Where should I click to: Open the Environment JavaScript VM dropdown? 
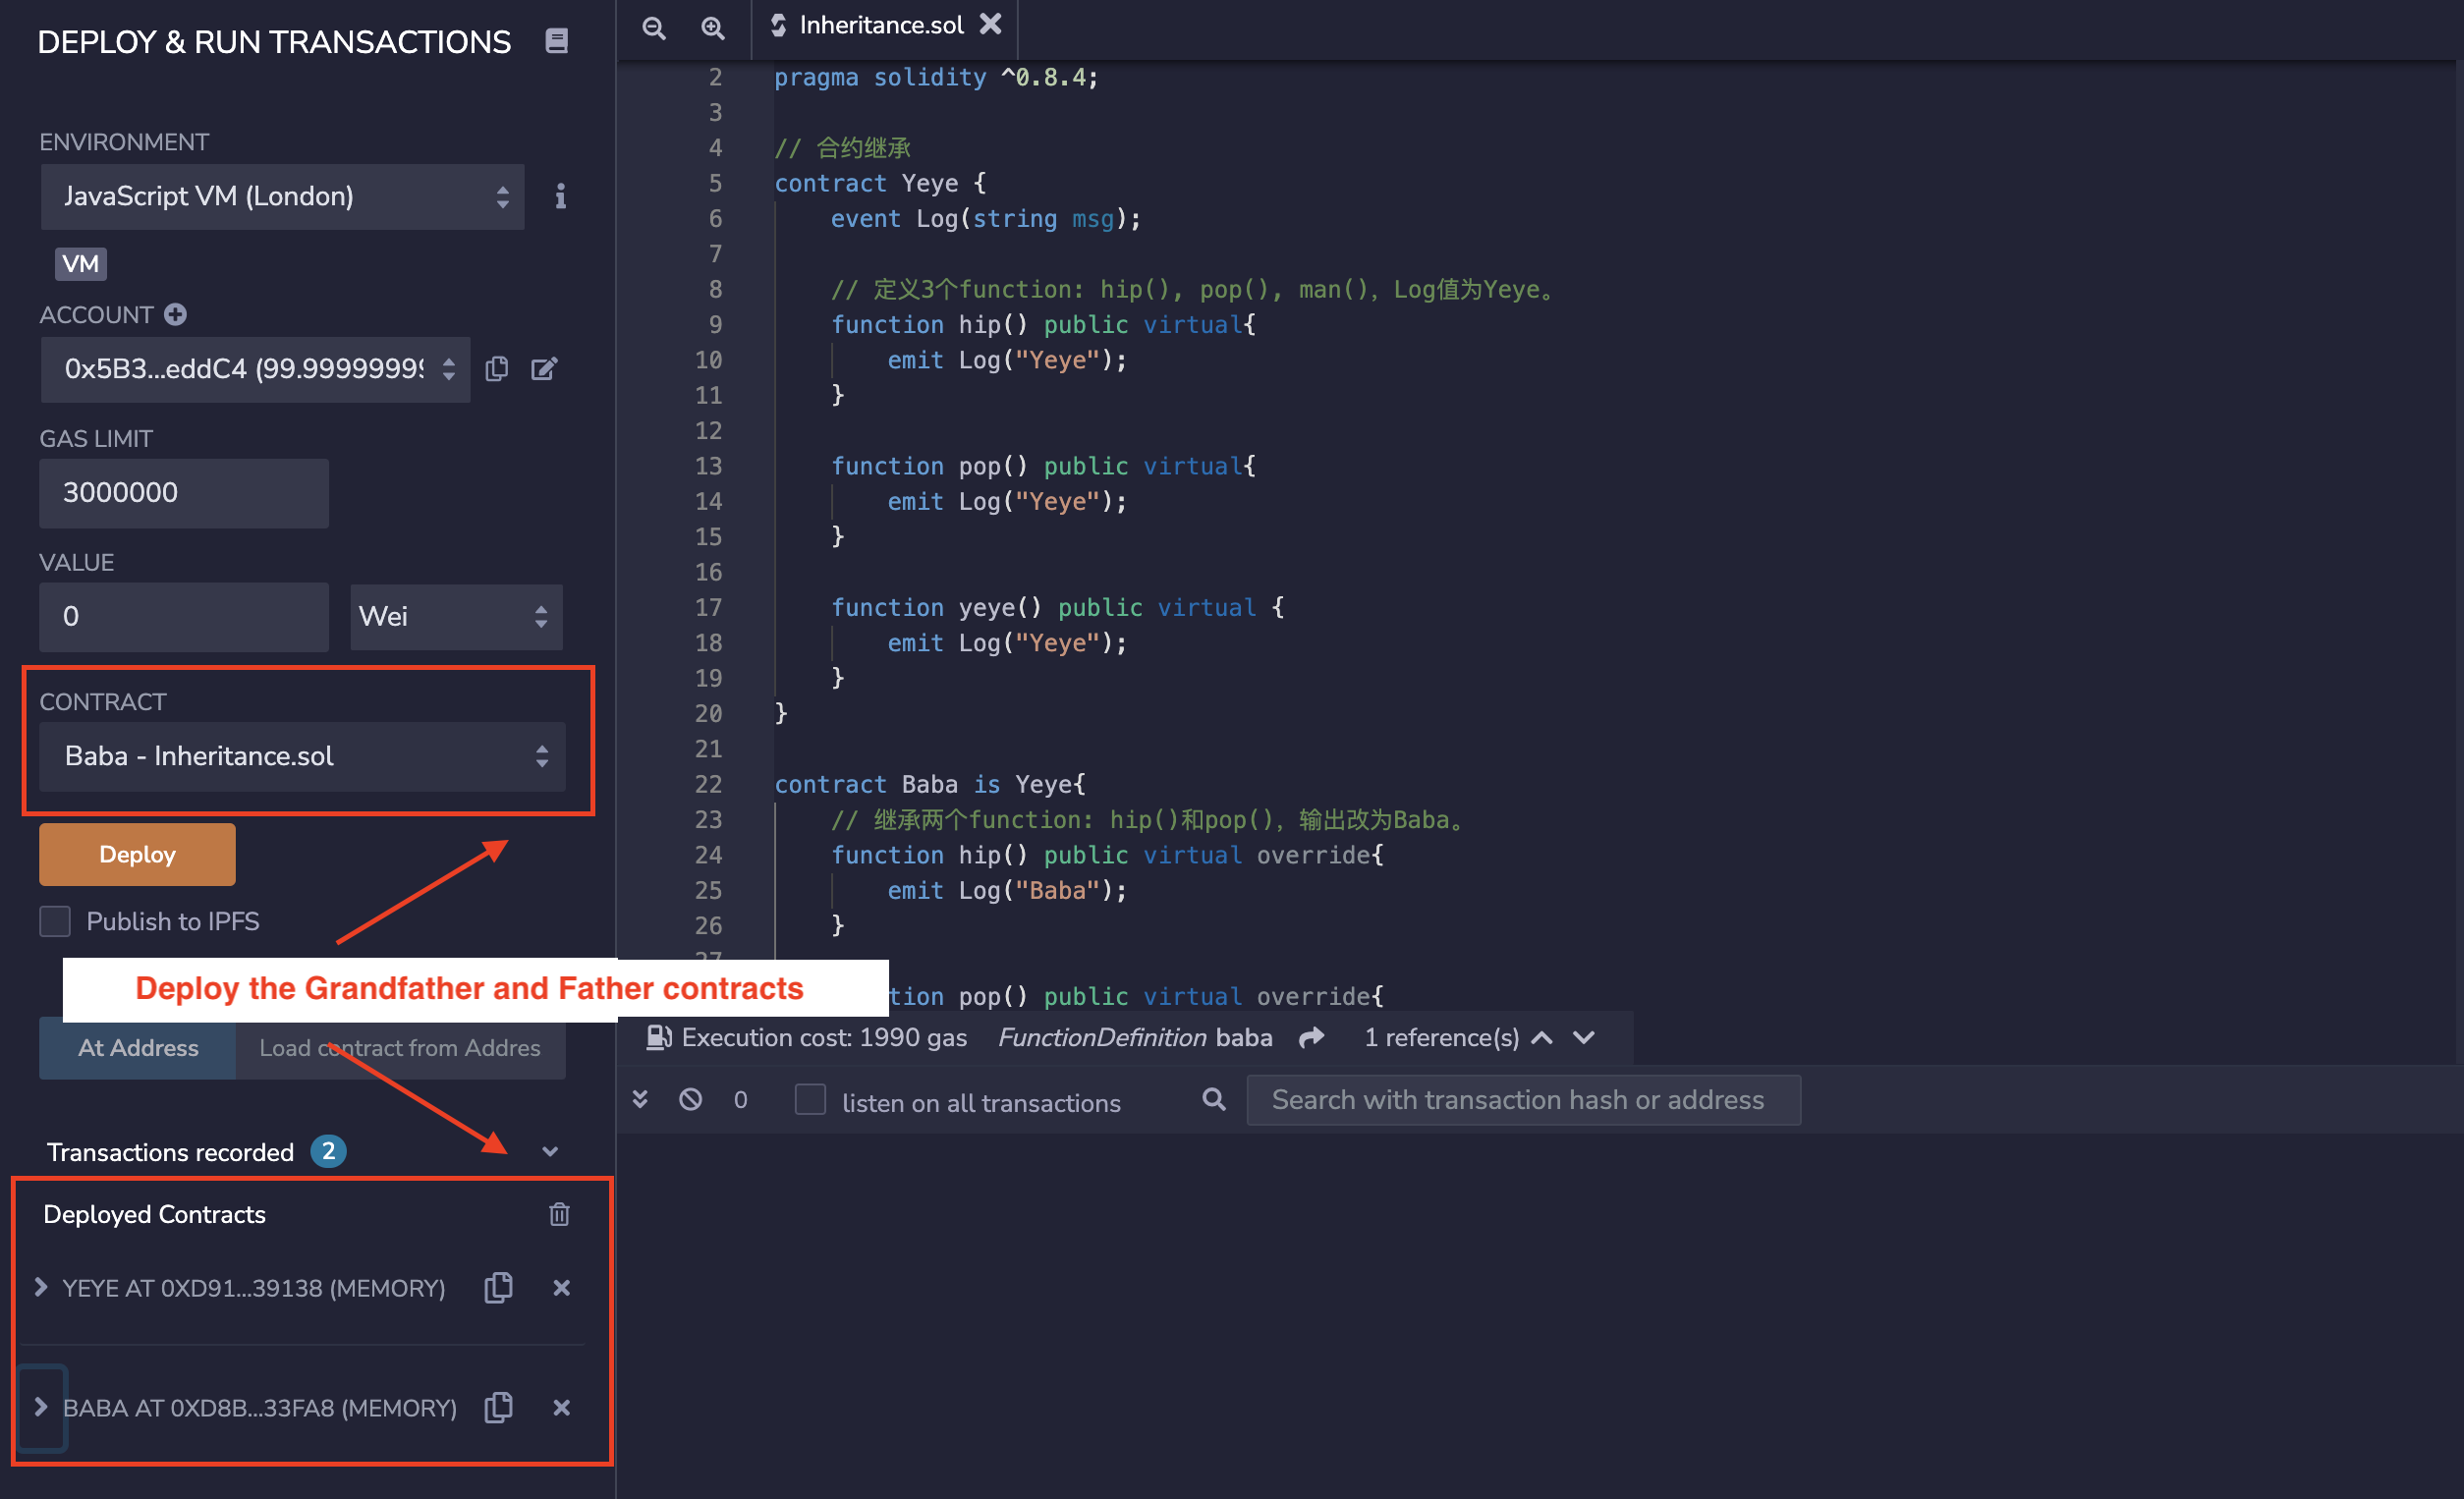282,197
